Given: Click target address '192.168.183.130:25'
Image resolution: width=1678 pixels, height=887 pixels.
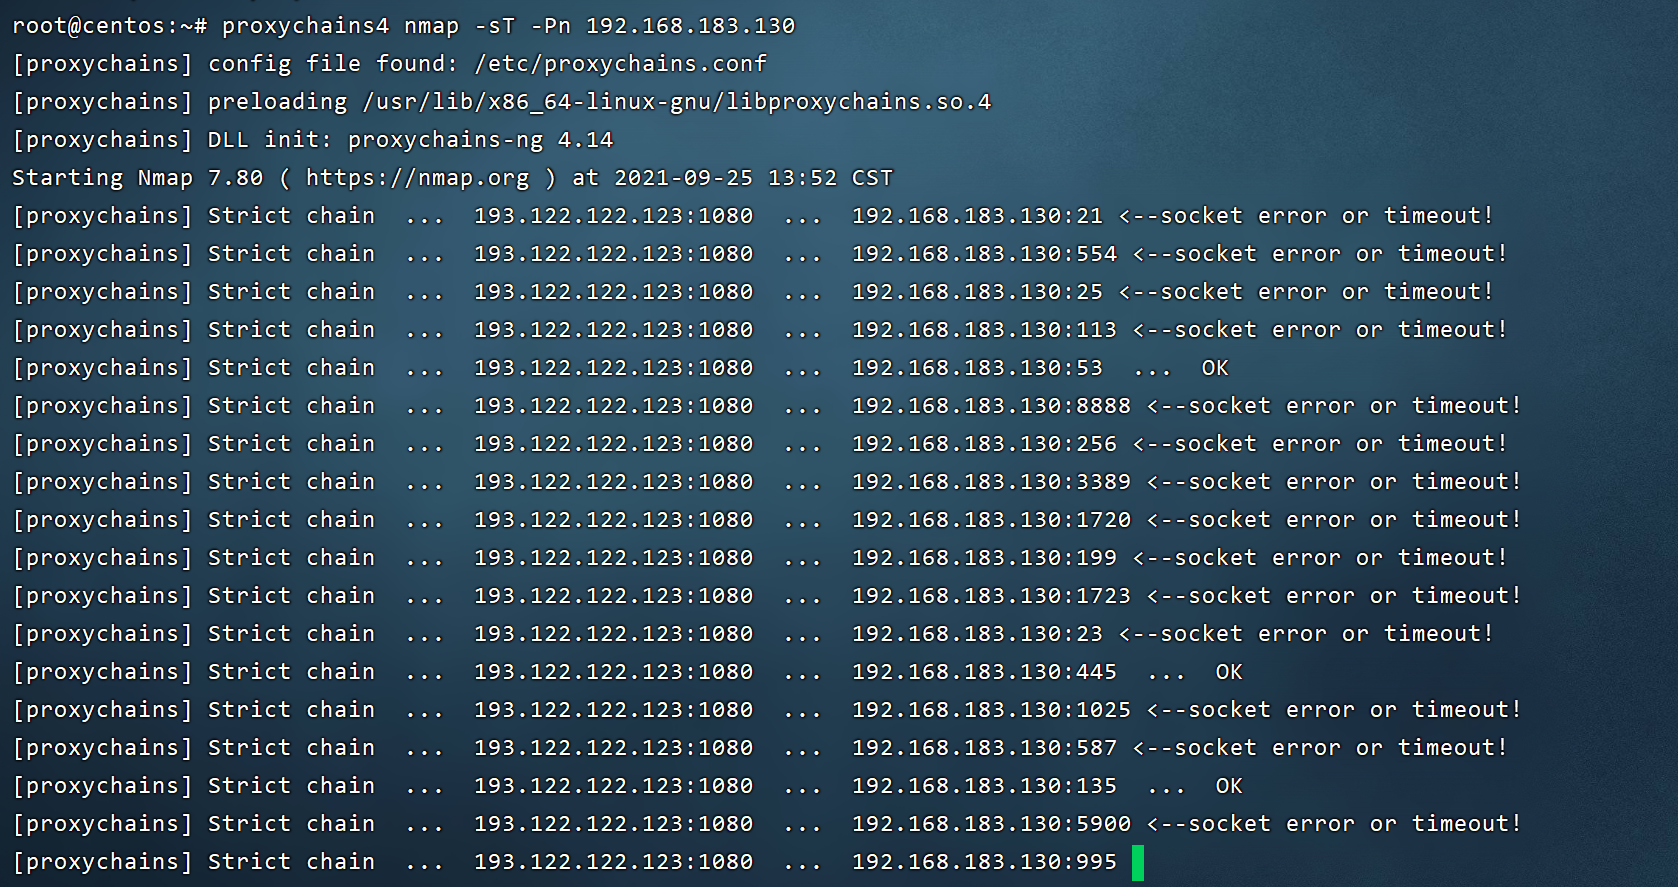Looking at the screenshot, I should pyautogui.click(x=977, y=292).
